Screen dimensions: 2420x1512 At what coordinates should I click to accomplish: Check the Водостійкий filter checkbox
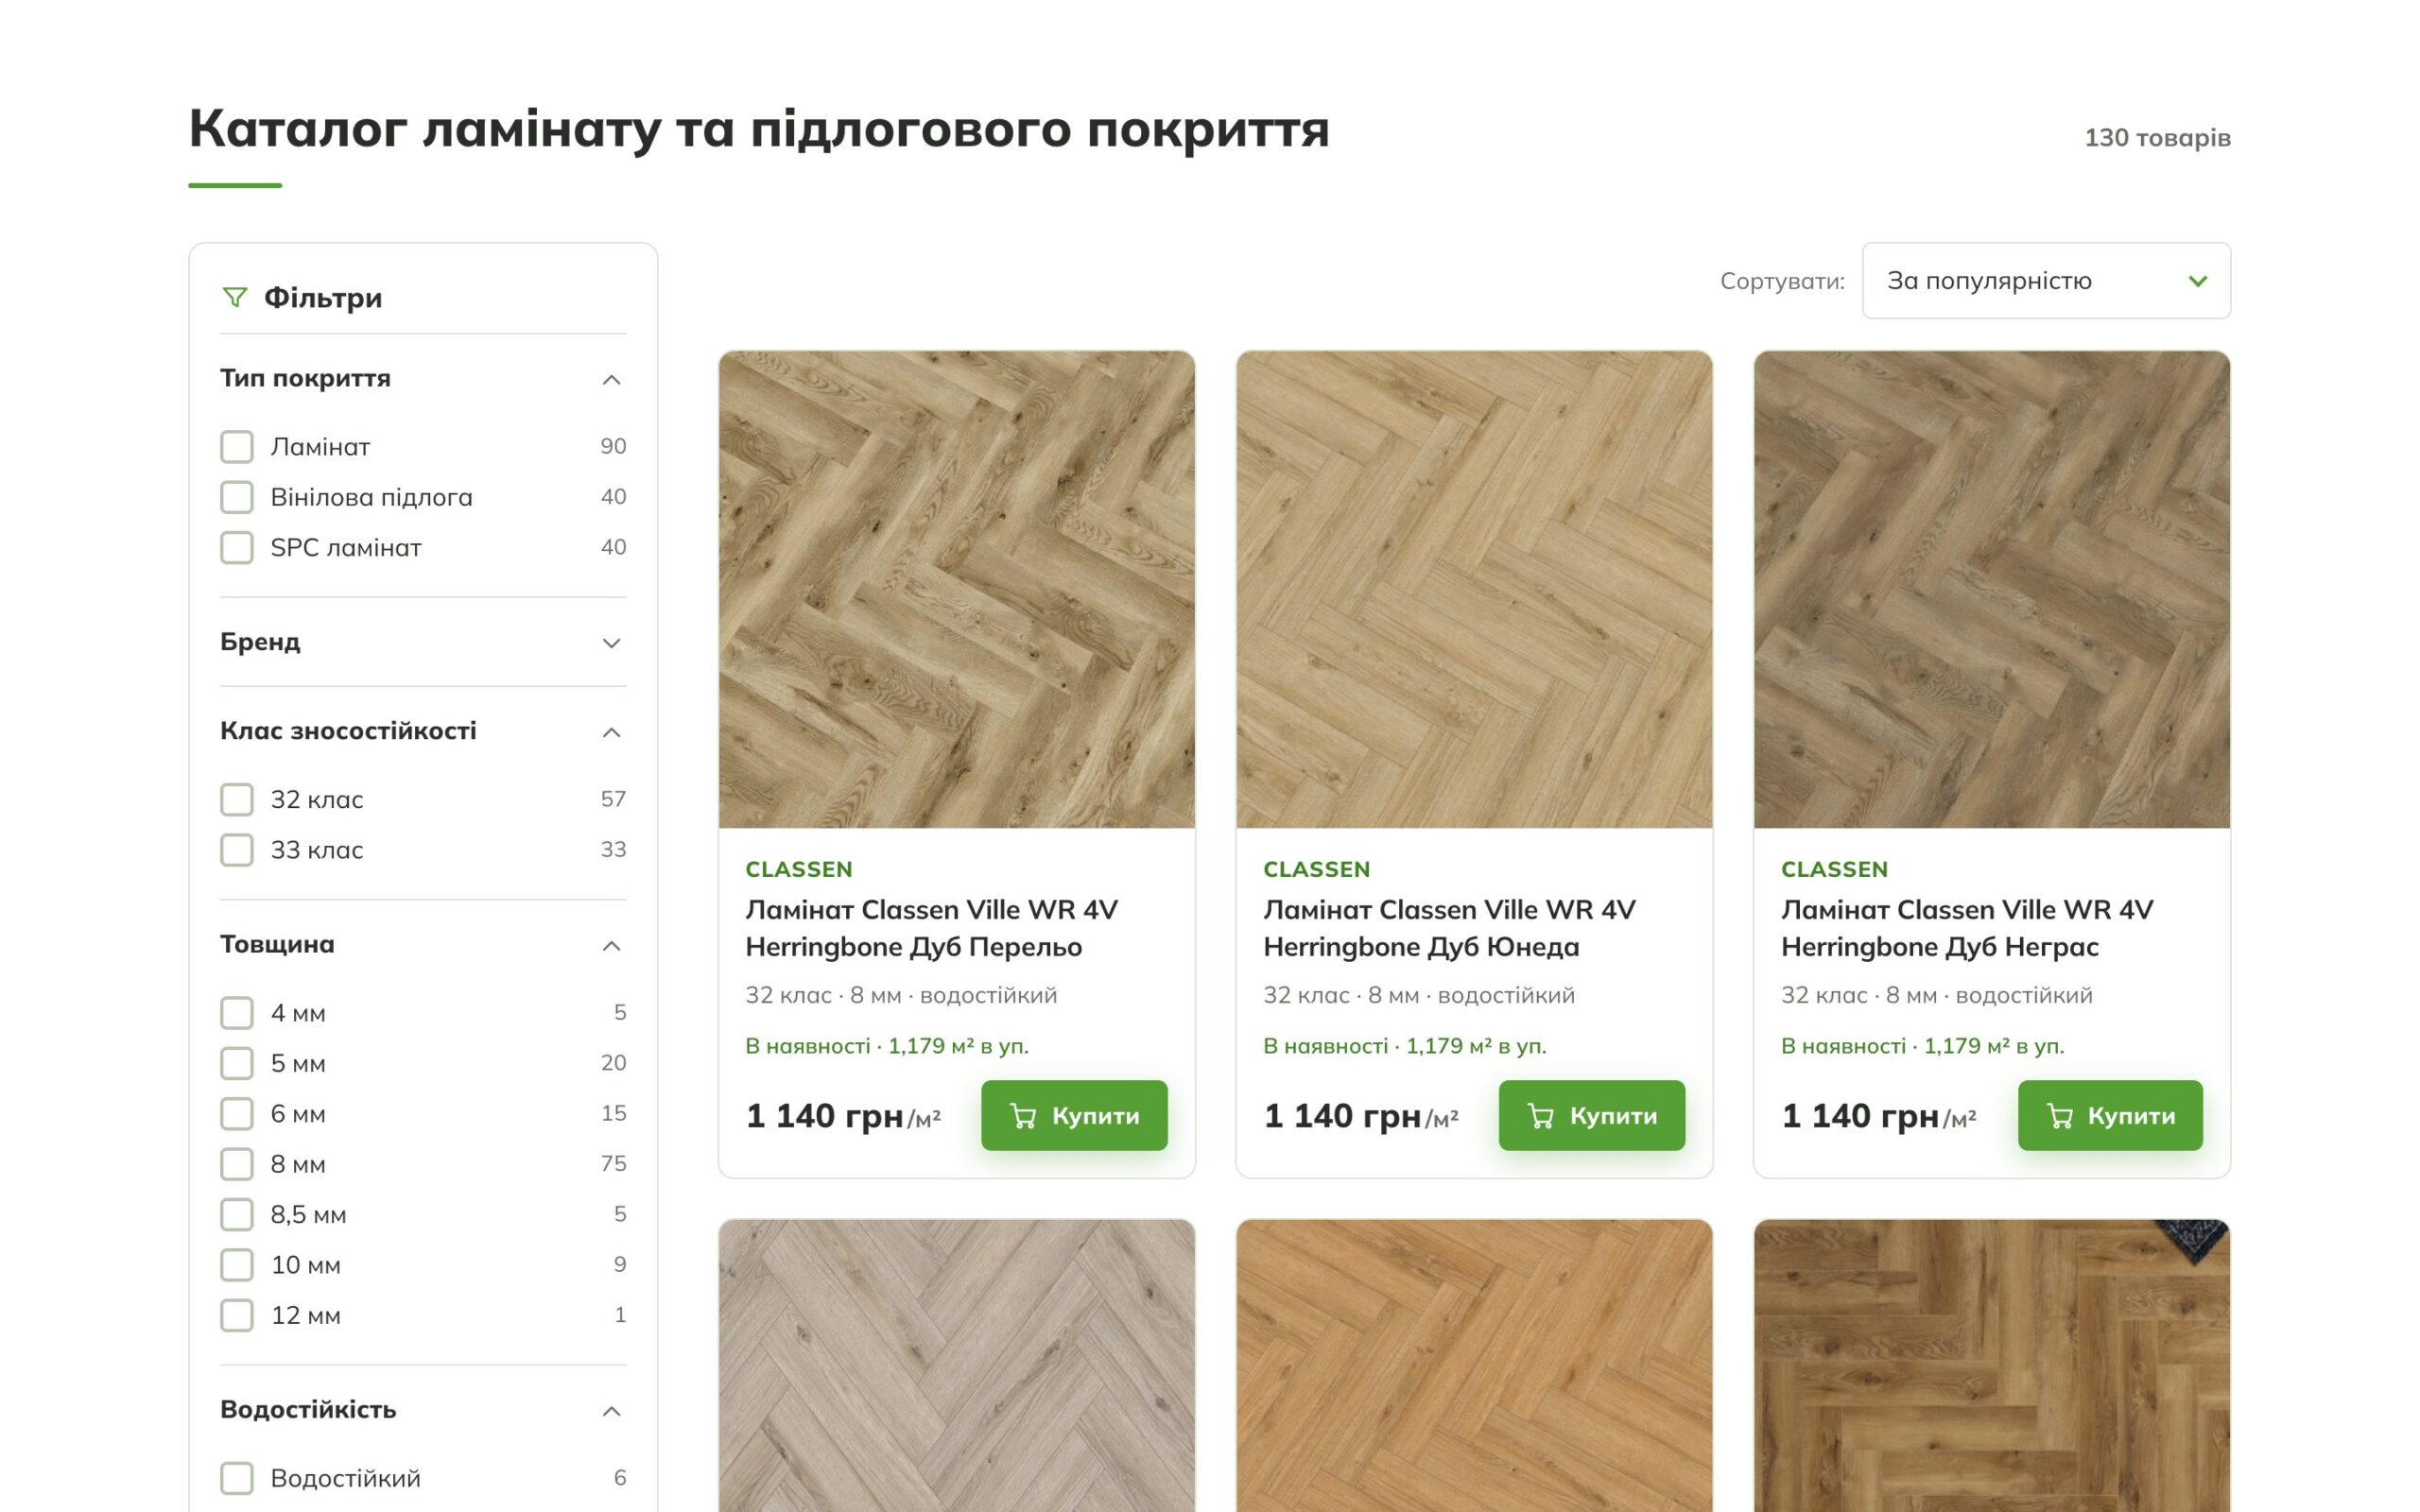[x=237, y=1478]
